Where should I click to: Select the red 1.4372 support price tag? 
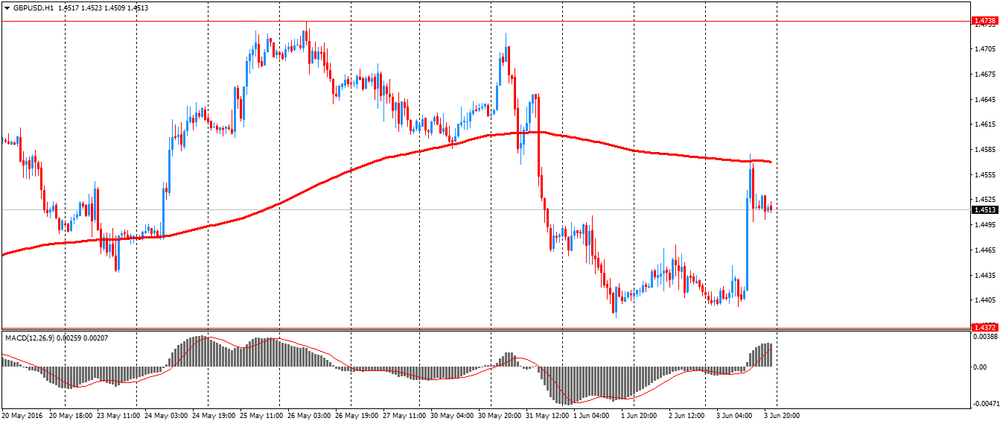click(984, 327)
